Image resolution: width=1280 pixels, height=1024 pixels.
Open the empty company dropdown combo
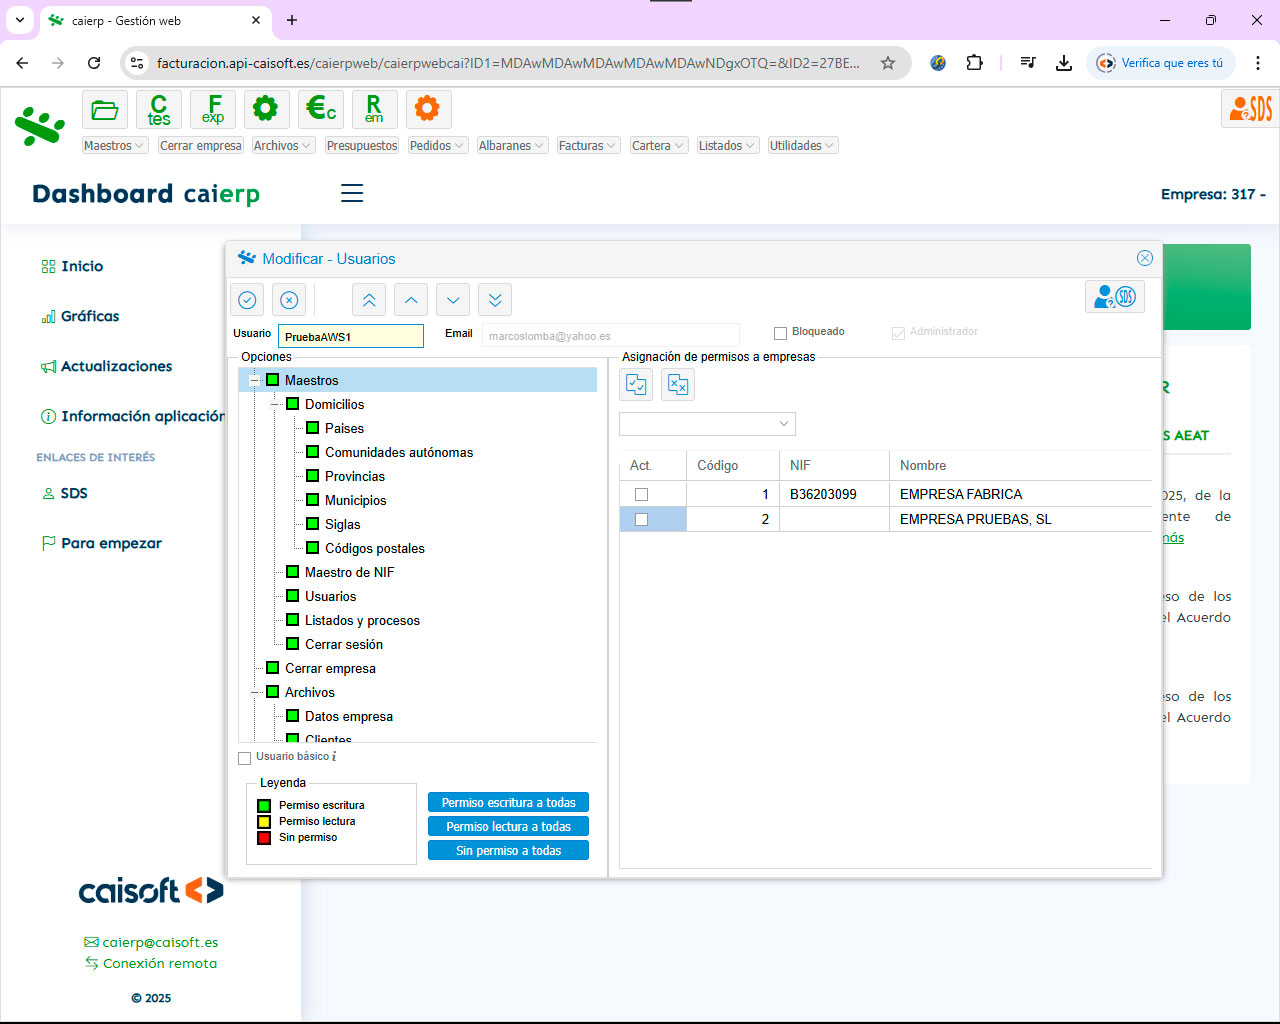[707, 424]
